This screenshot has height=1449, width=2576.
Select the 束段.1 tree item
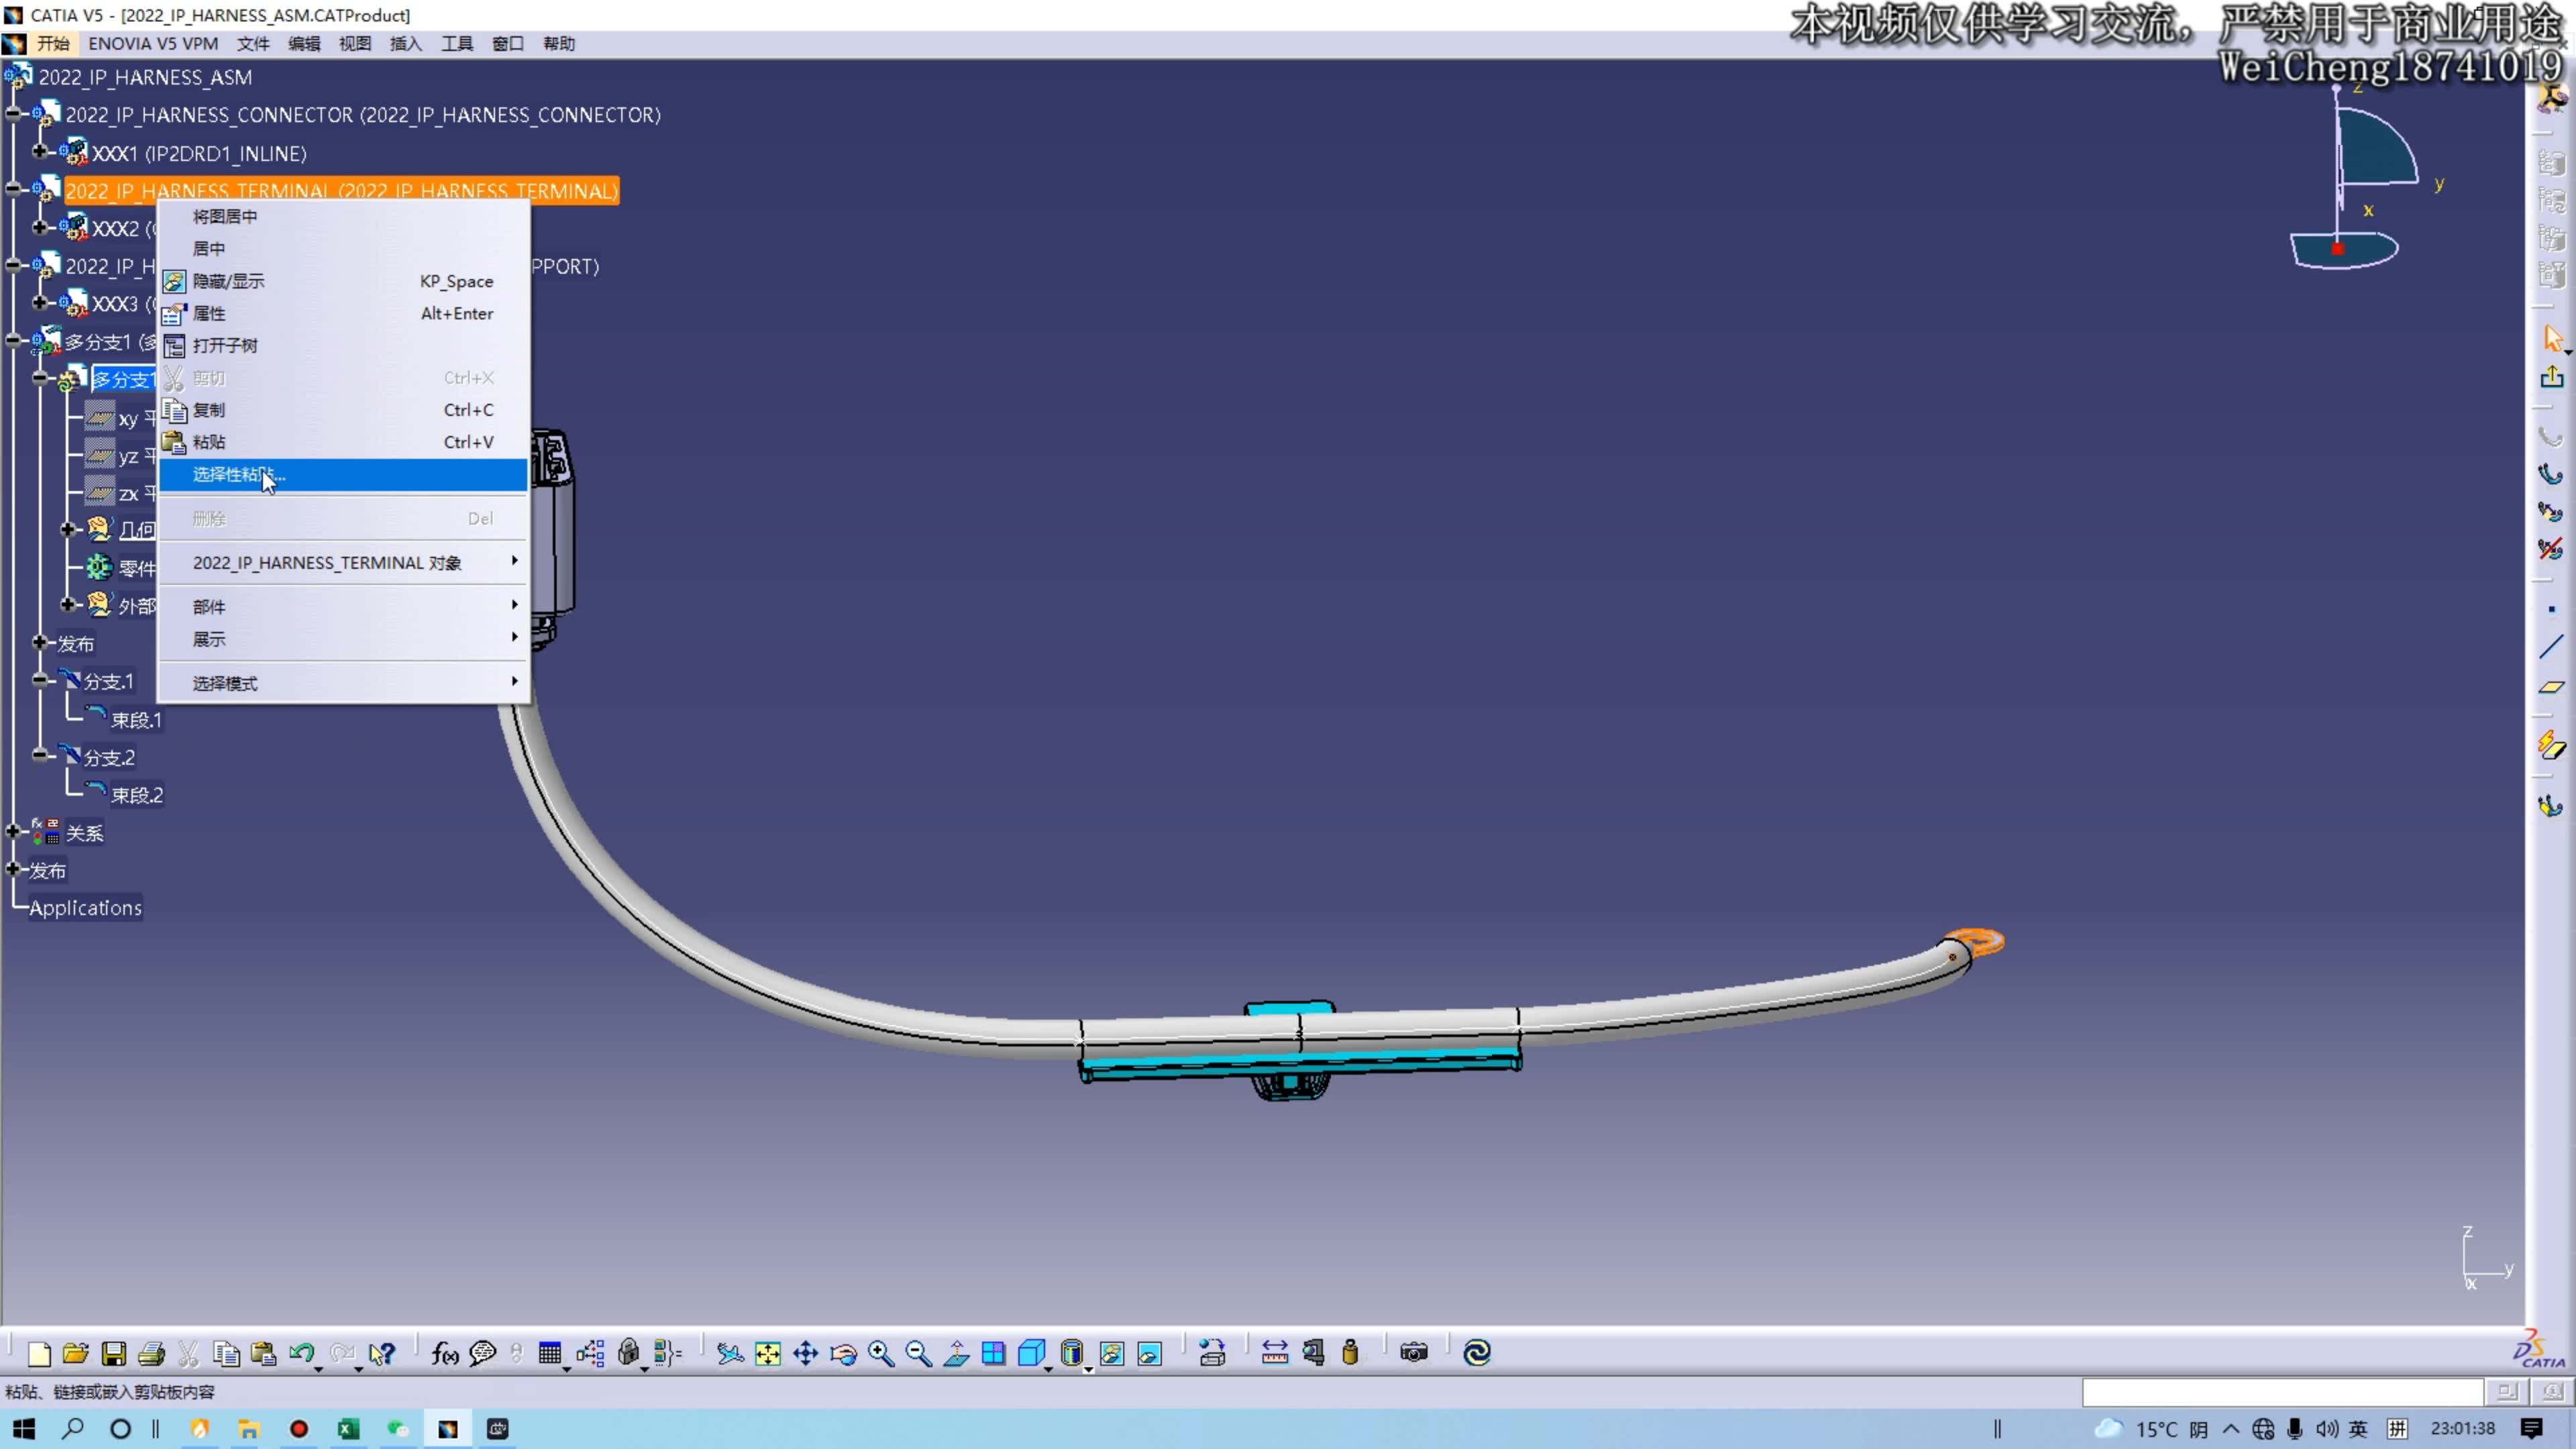[x=136, y=719]
